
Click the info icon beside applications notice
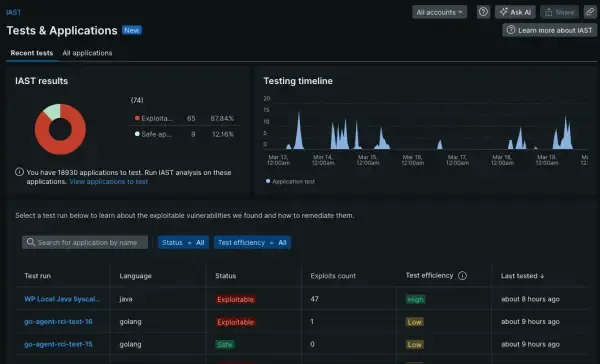19,172
